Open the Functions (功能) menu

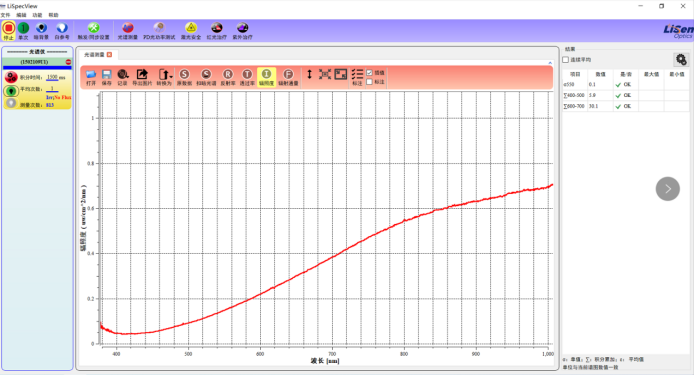(37, 15)
